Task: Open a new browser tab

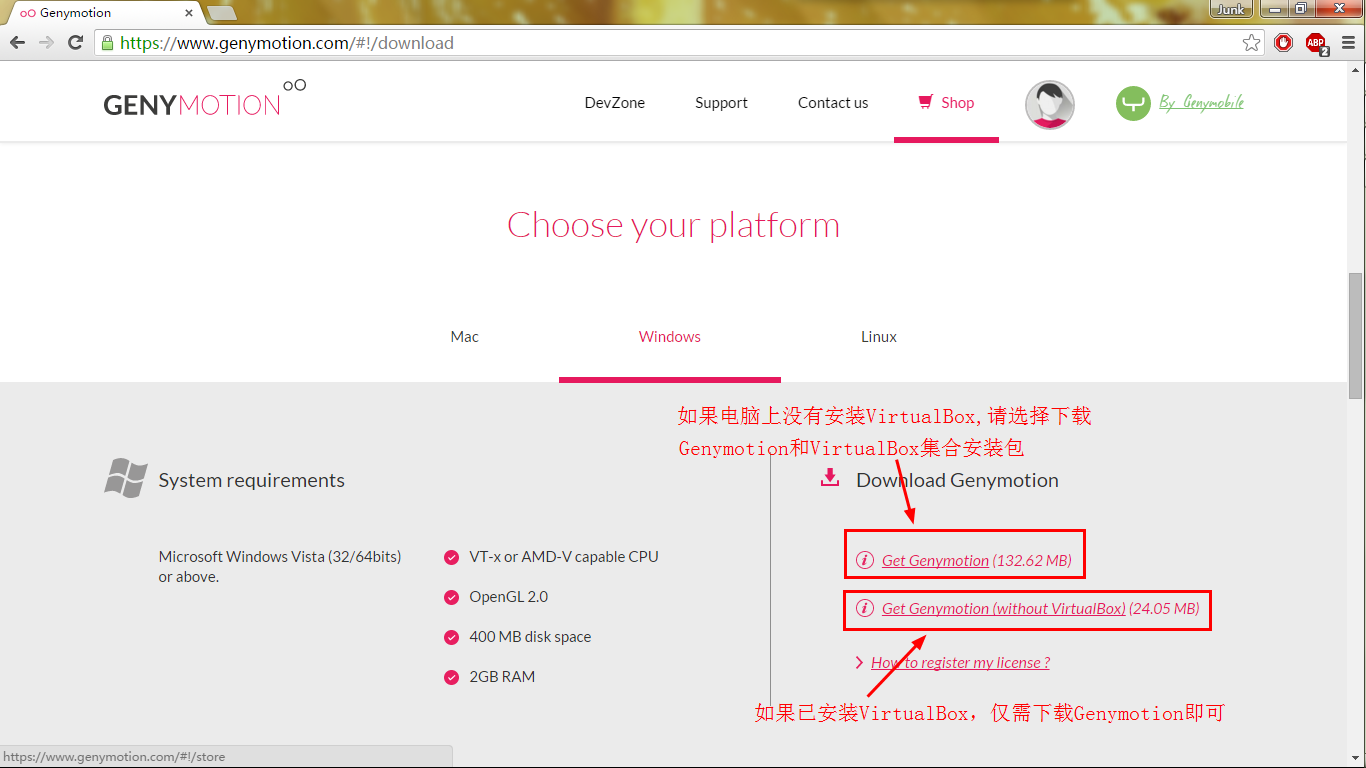Action: [x=221, y=12]
